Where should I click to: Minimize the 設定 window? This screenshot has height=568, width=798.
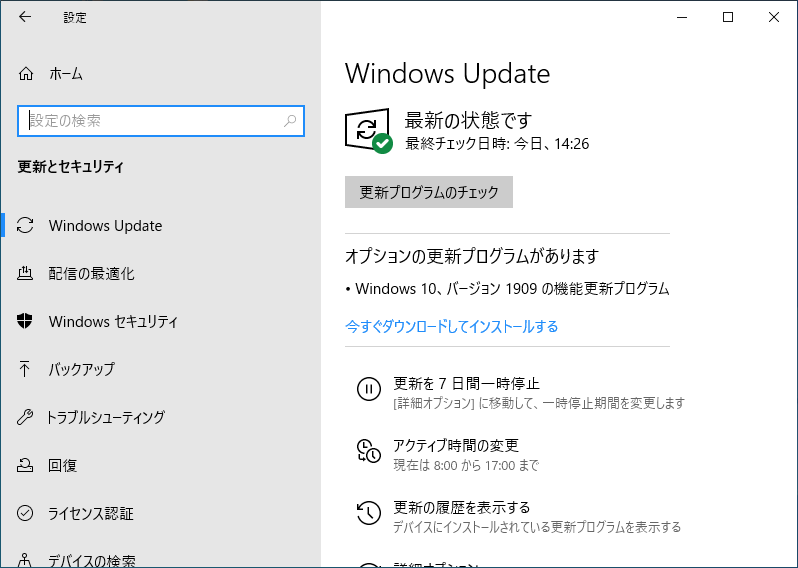tap(682, 17)
